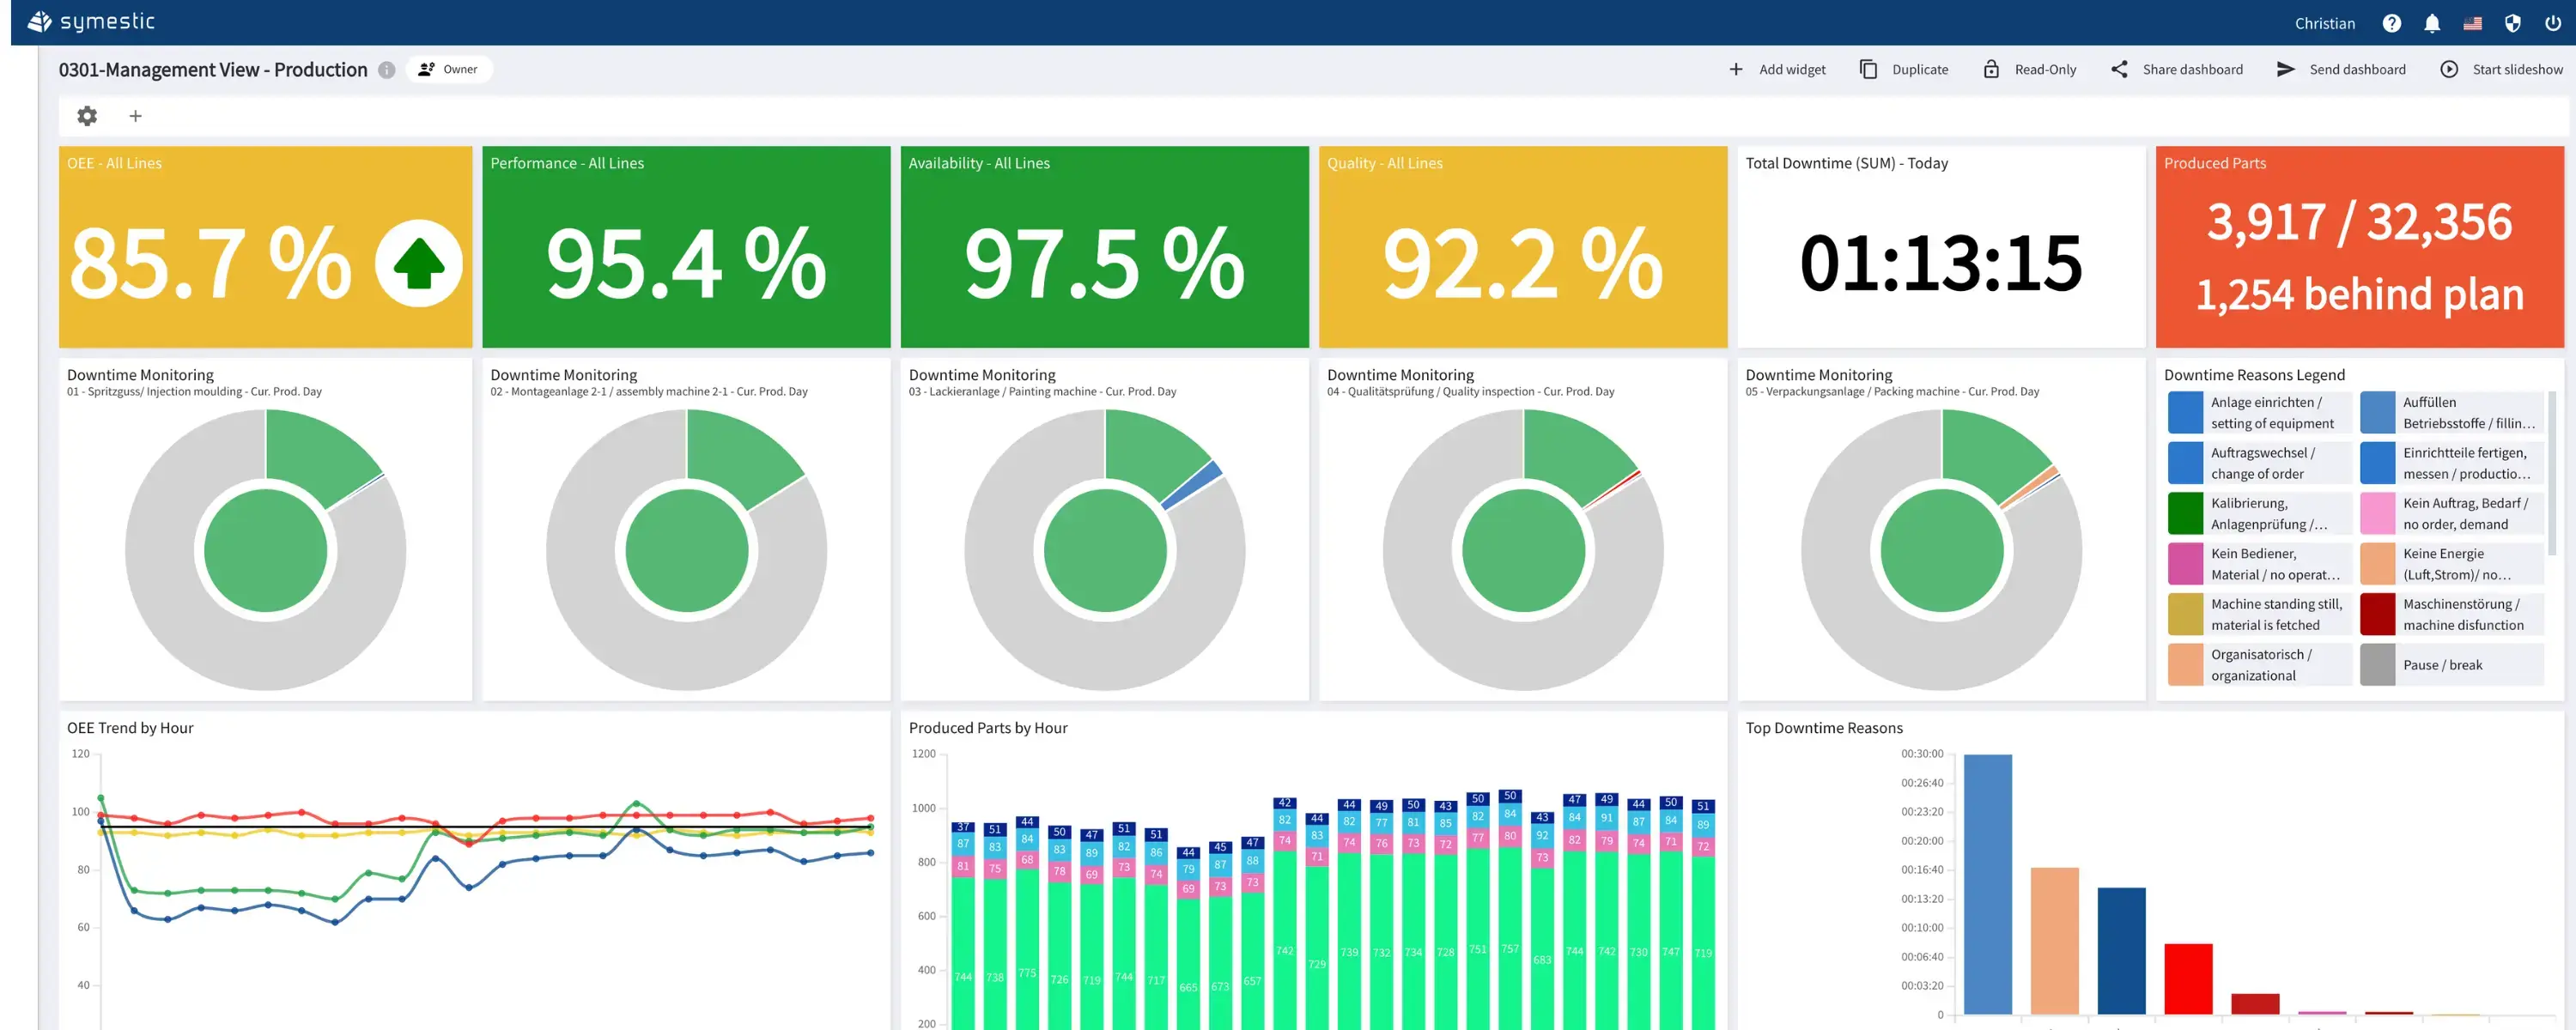Click the Kalibrierung green legend swatch
The image size is (2576, 1030).
(2185, 513)
